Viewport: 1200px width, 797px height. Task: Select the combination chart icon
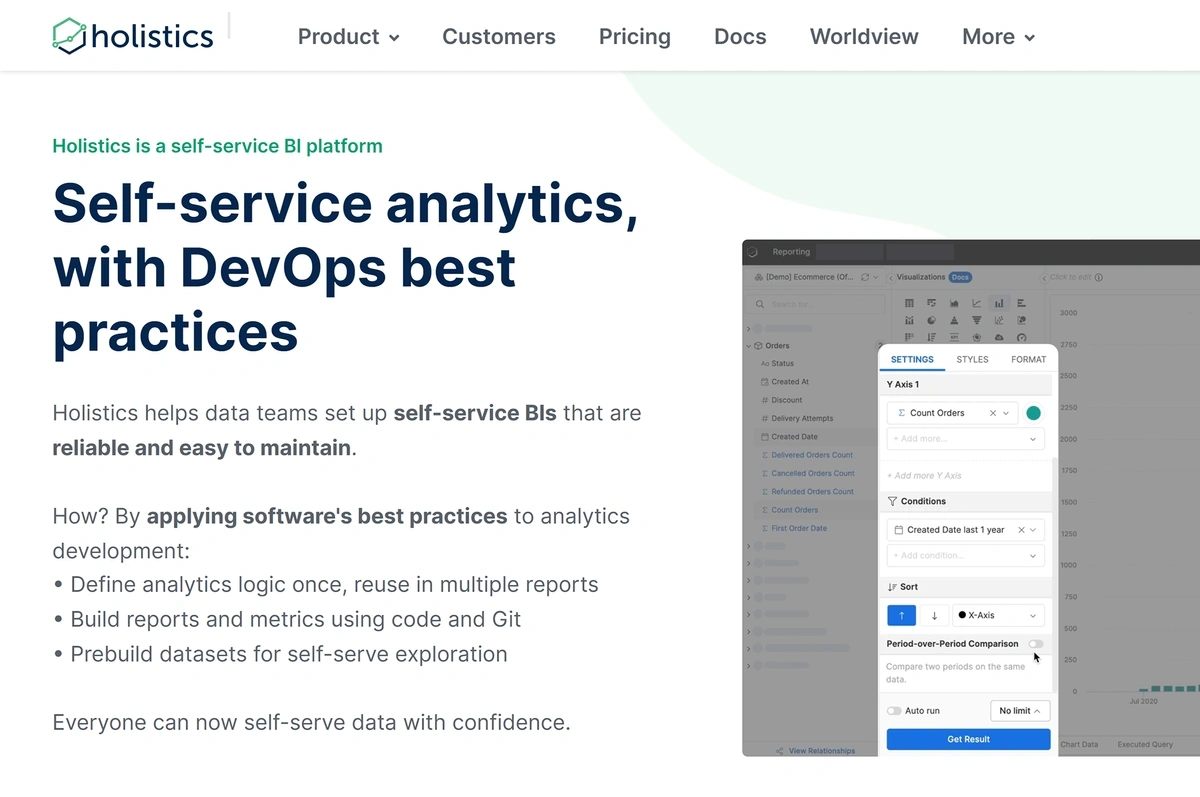[909, 320]
